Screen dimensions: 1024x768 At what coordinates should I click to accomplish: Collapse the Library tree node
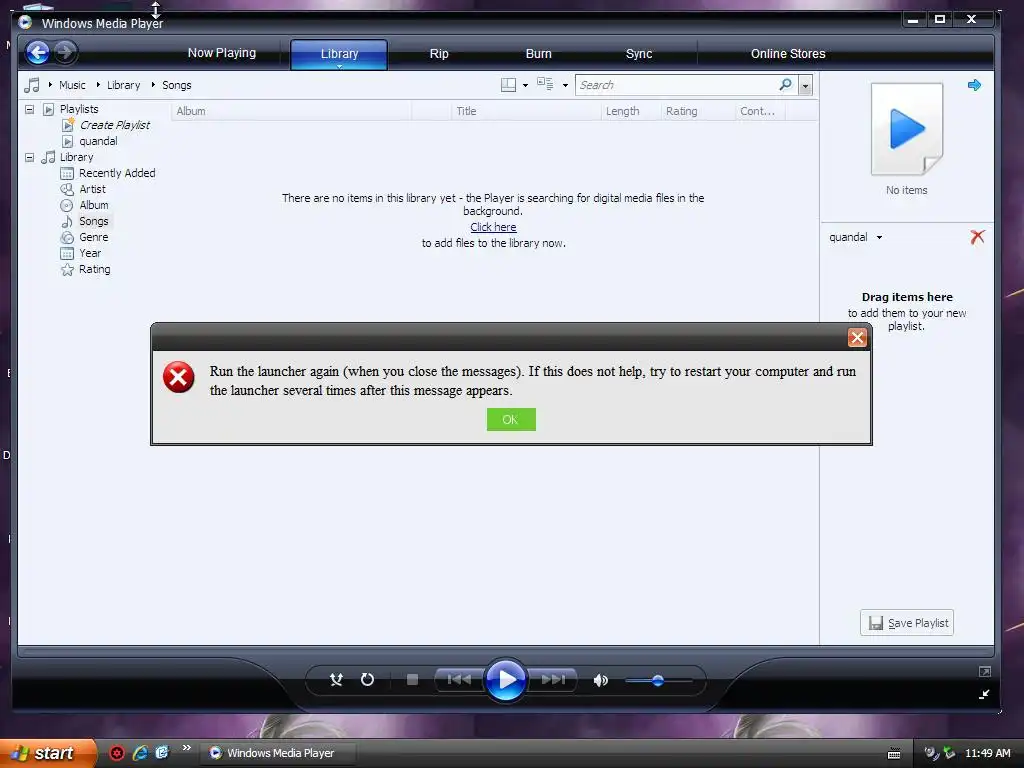coord(29,157)
